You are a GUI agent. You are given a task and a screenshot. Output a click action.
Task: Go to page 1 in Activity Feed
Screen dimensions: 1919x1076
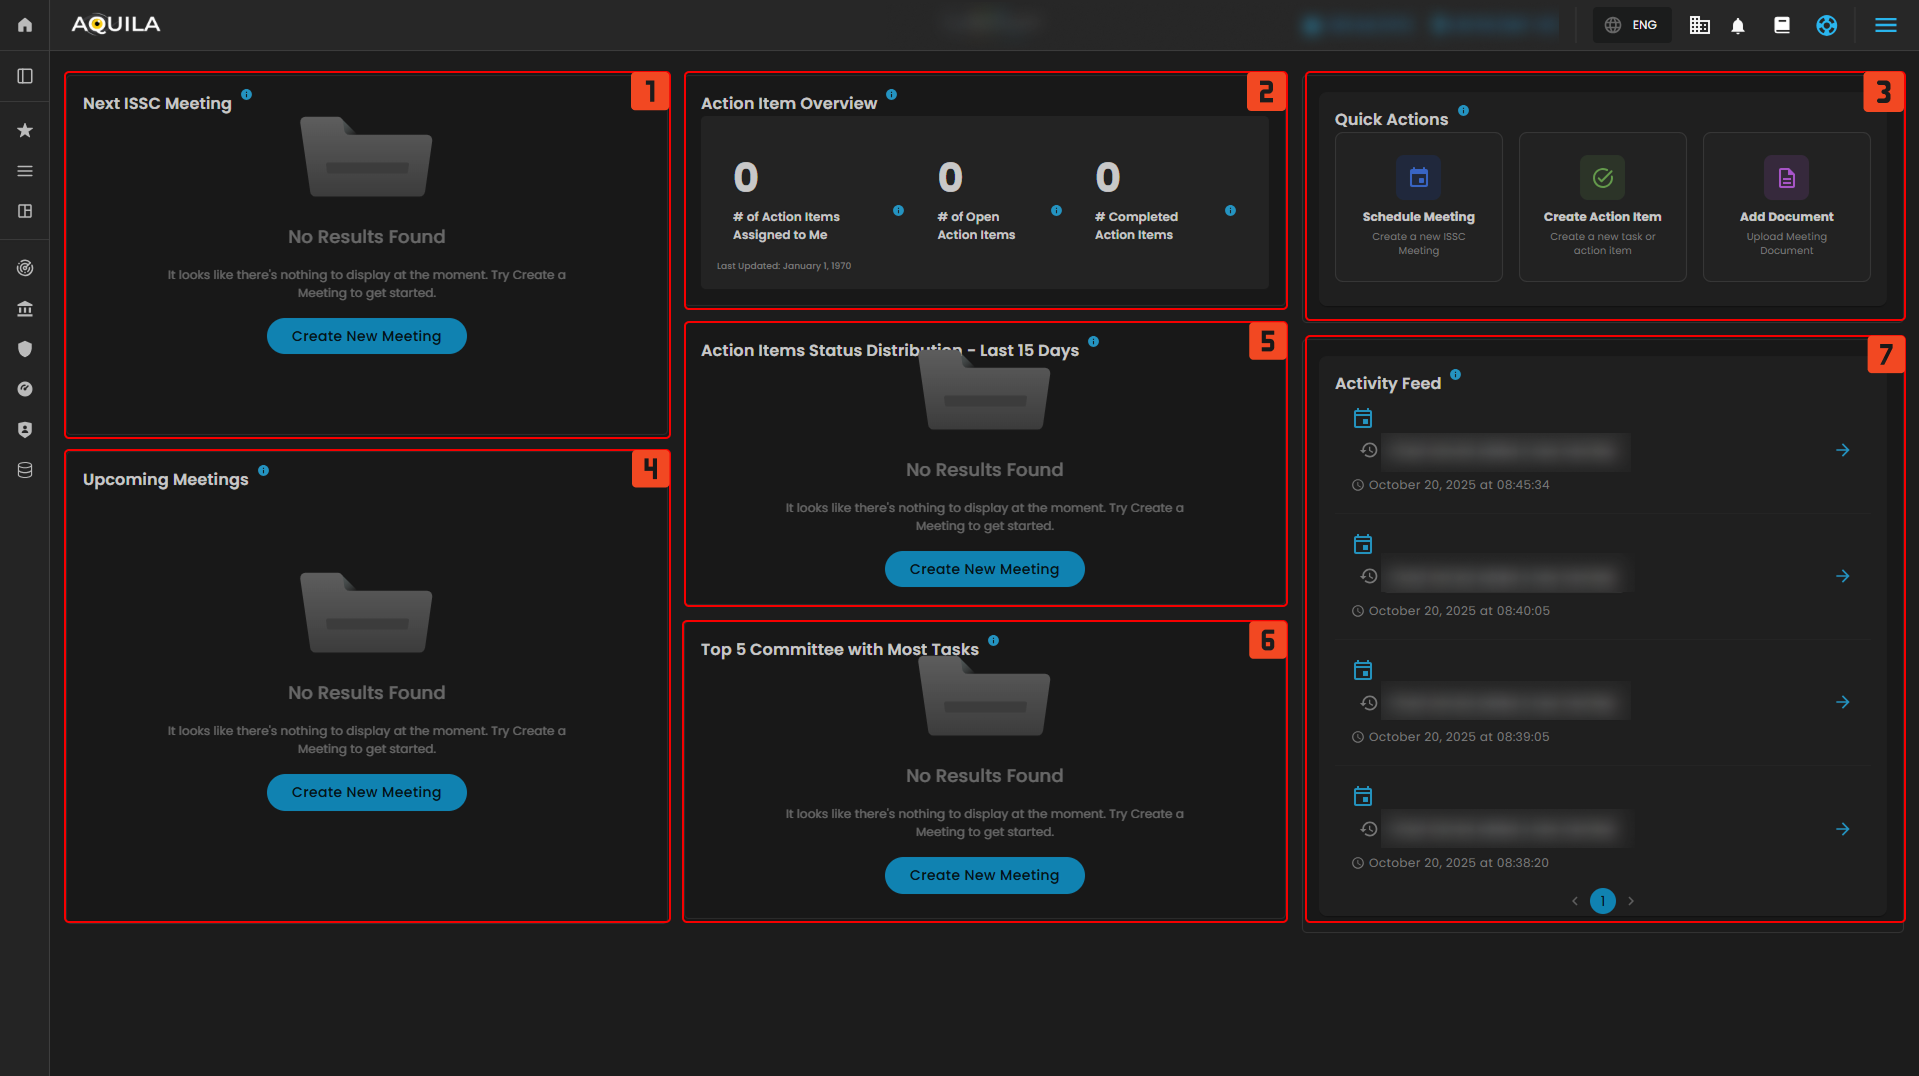click(1602, 901)
